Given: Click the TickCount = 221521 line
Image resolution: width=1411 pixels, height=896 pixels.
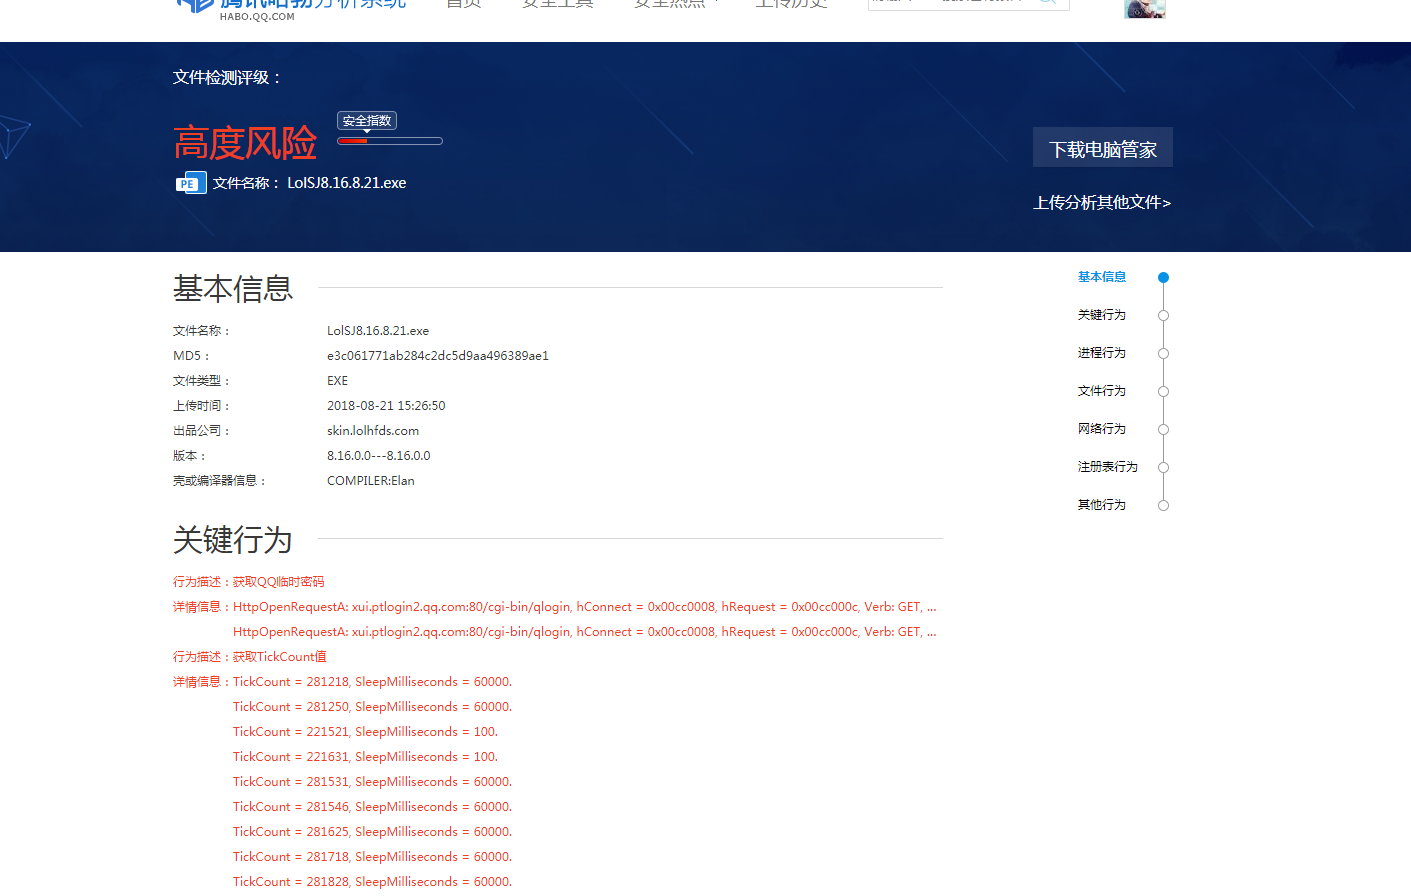Looking at the screenshot, I should click(366, 732).
